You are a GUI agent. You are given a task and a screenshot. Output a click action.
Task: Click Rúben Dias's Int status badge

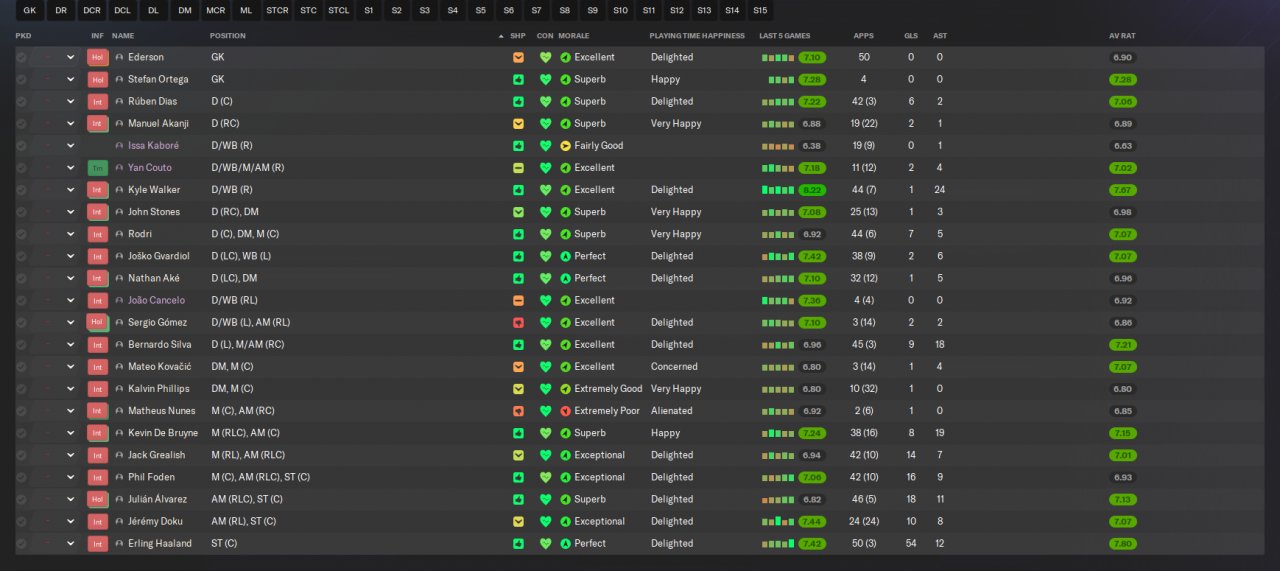[97, 101]
